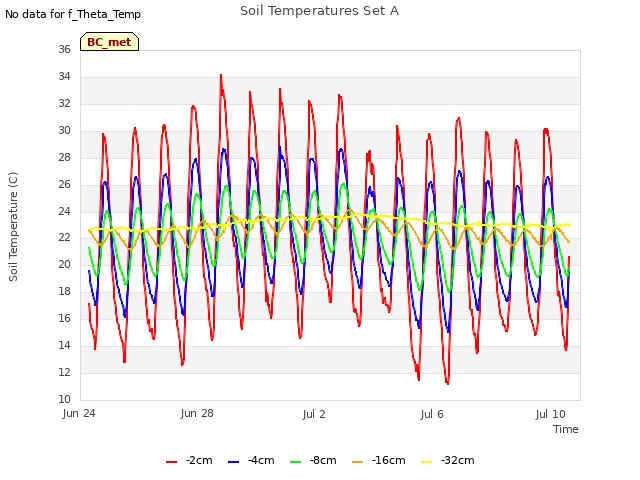
Task: Click the 34 y-axis tick label
Action: click(x=64, y=76)
